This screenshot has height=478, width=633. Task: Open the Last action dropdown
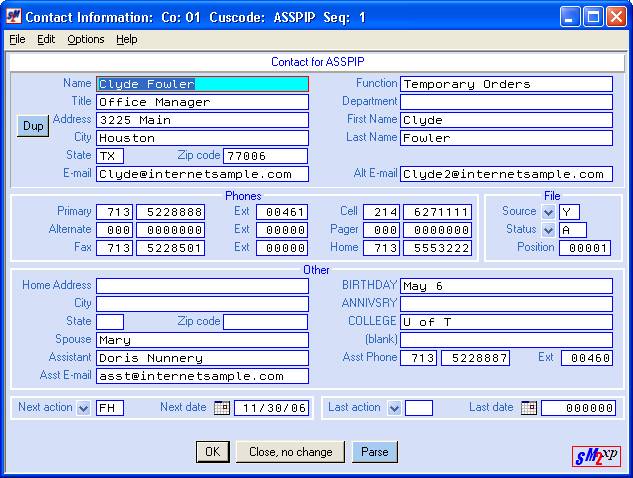click(394, 408)
